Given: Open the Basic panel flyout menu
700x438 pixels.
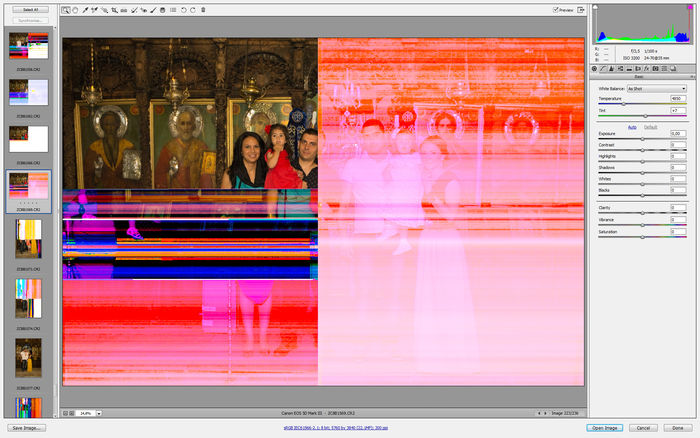Looking at the screenshot, I should pos(692,76).
